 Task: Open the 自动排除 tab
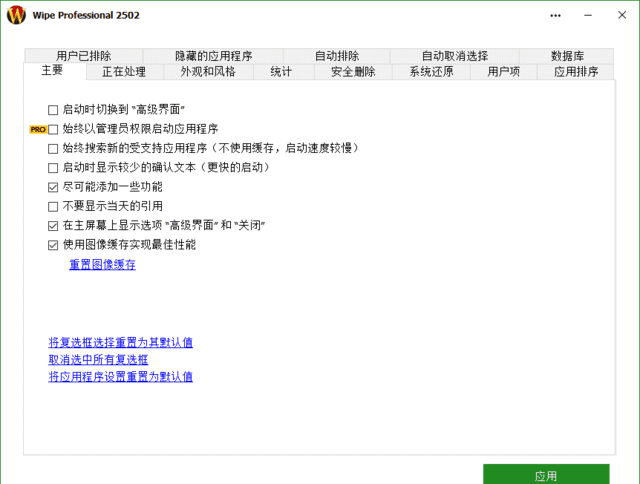coord(337,56)
